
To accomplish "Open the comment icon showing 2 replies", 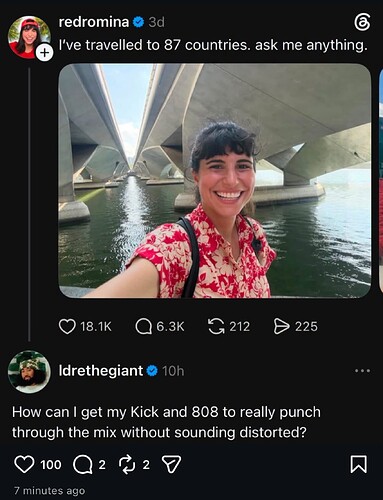I will [x=82, y=464].
